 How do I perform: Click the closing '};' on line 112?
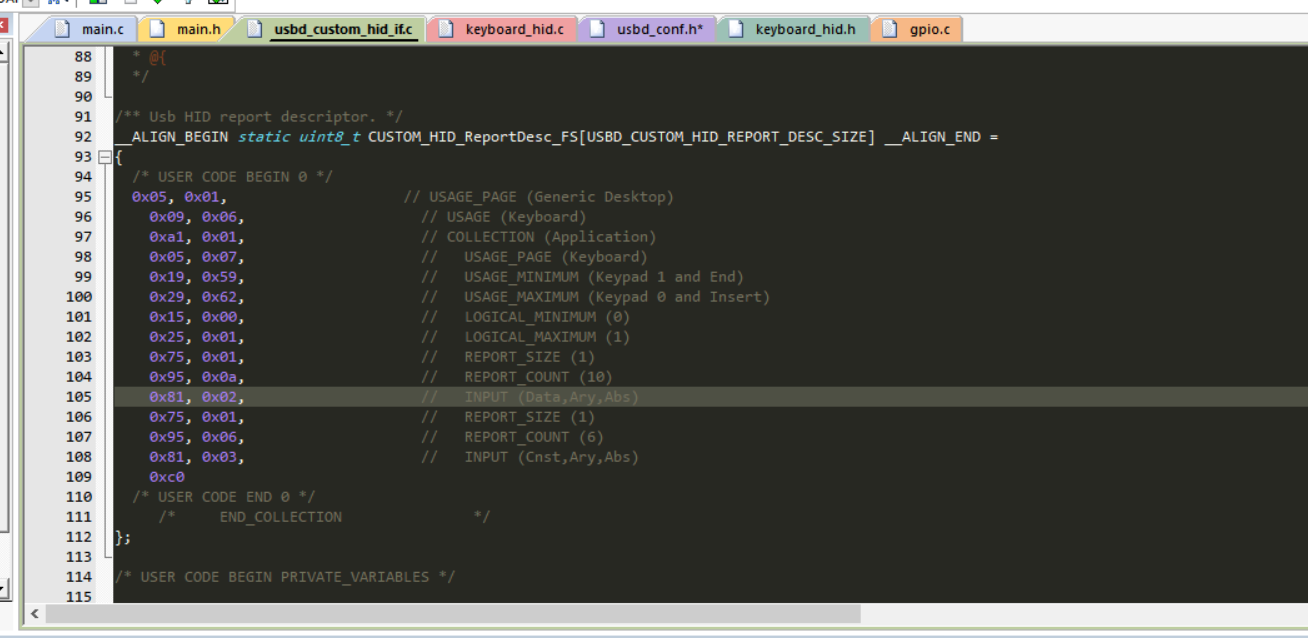123,537
